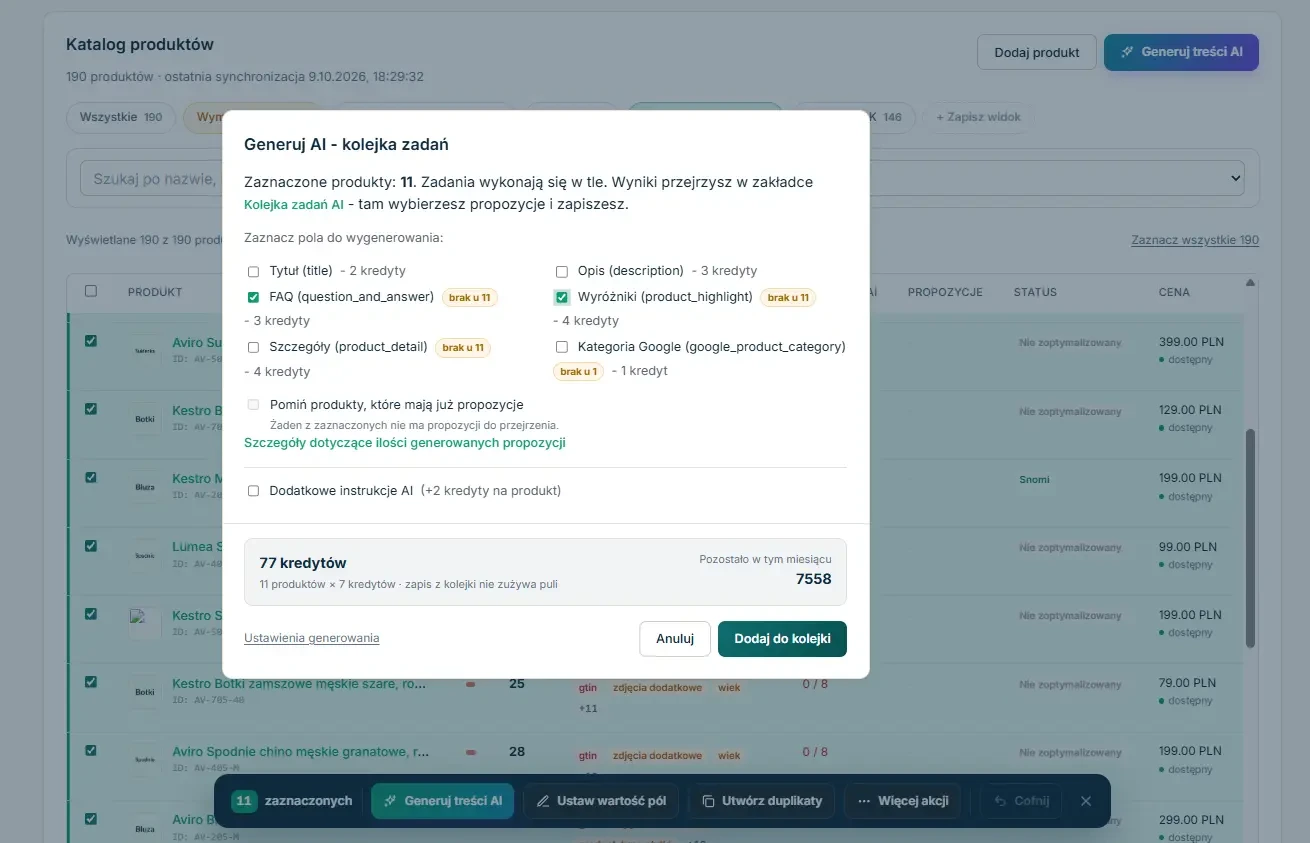Click Generuj treści AI in selection bar
The width and height of the screenshot is (1310, 843).
[443, 801]
